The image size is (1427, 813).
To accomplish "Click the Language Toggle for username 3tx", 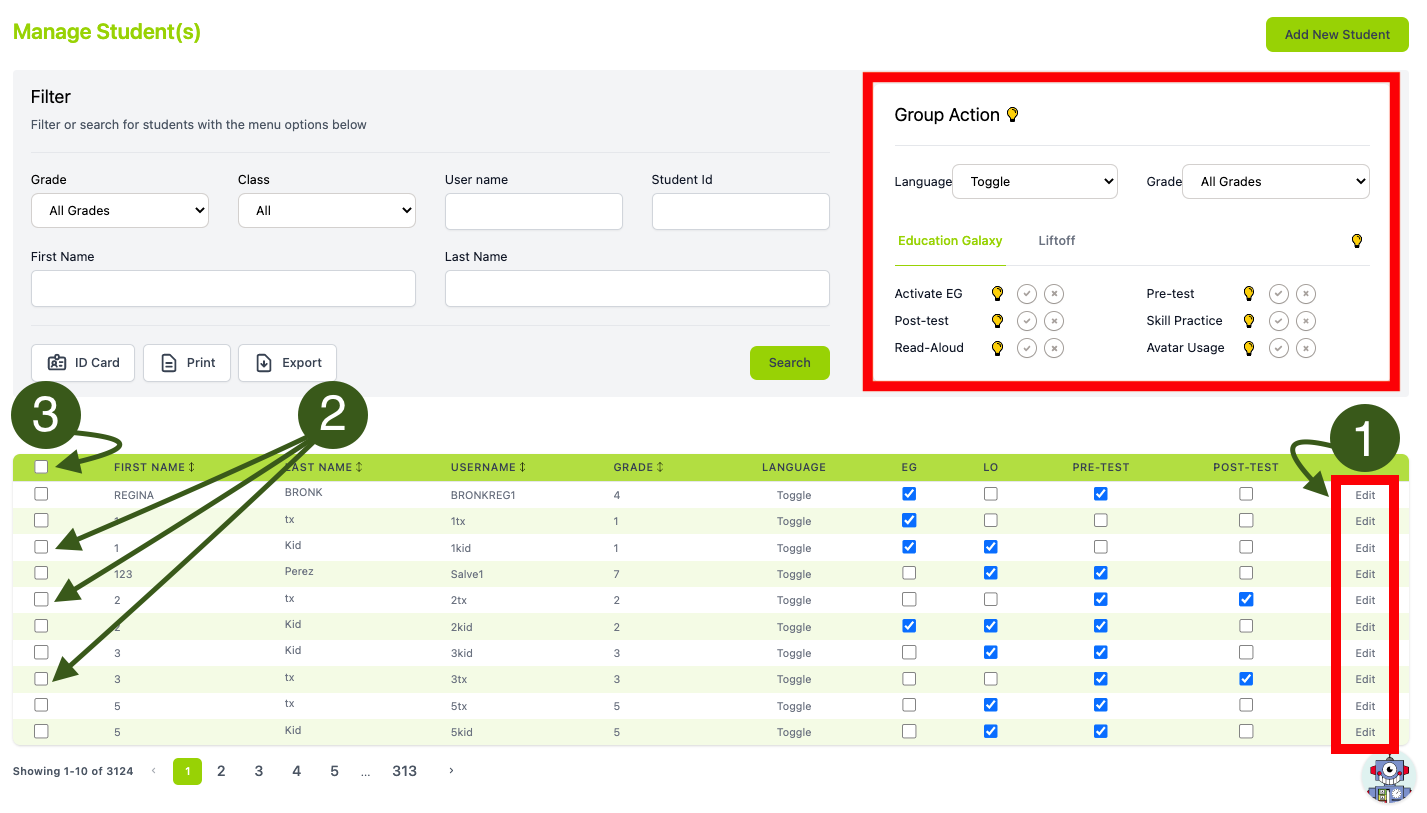I will click(794, 680).
